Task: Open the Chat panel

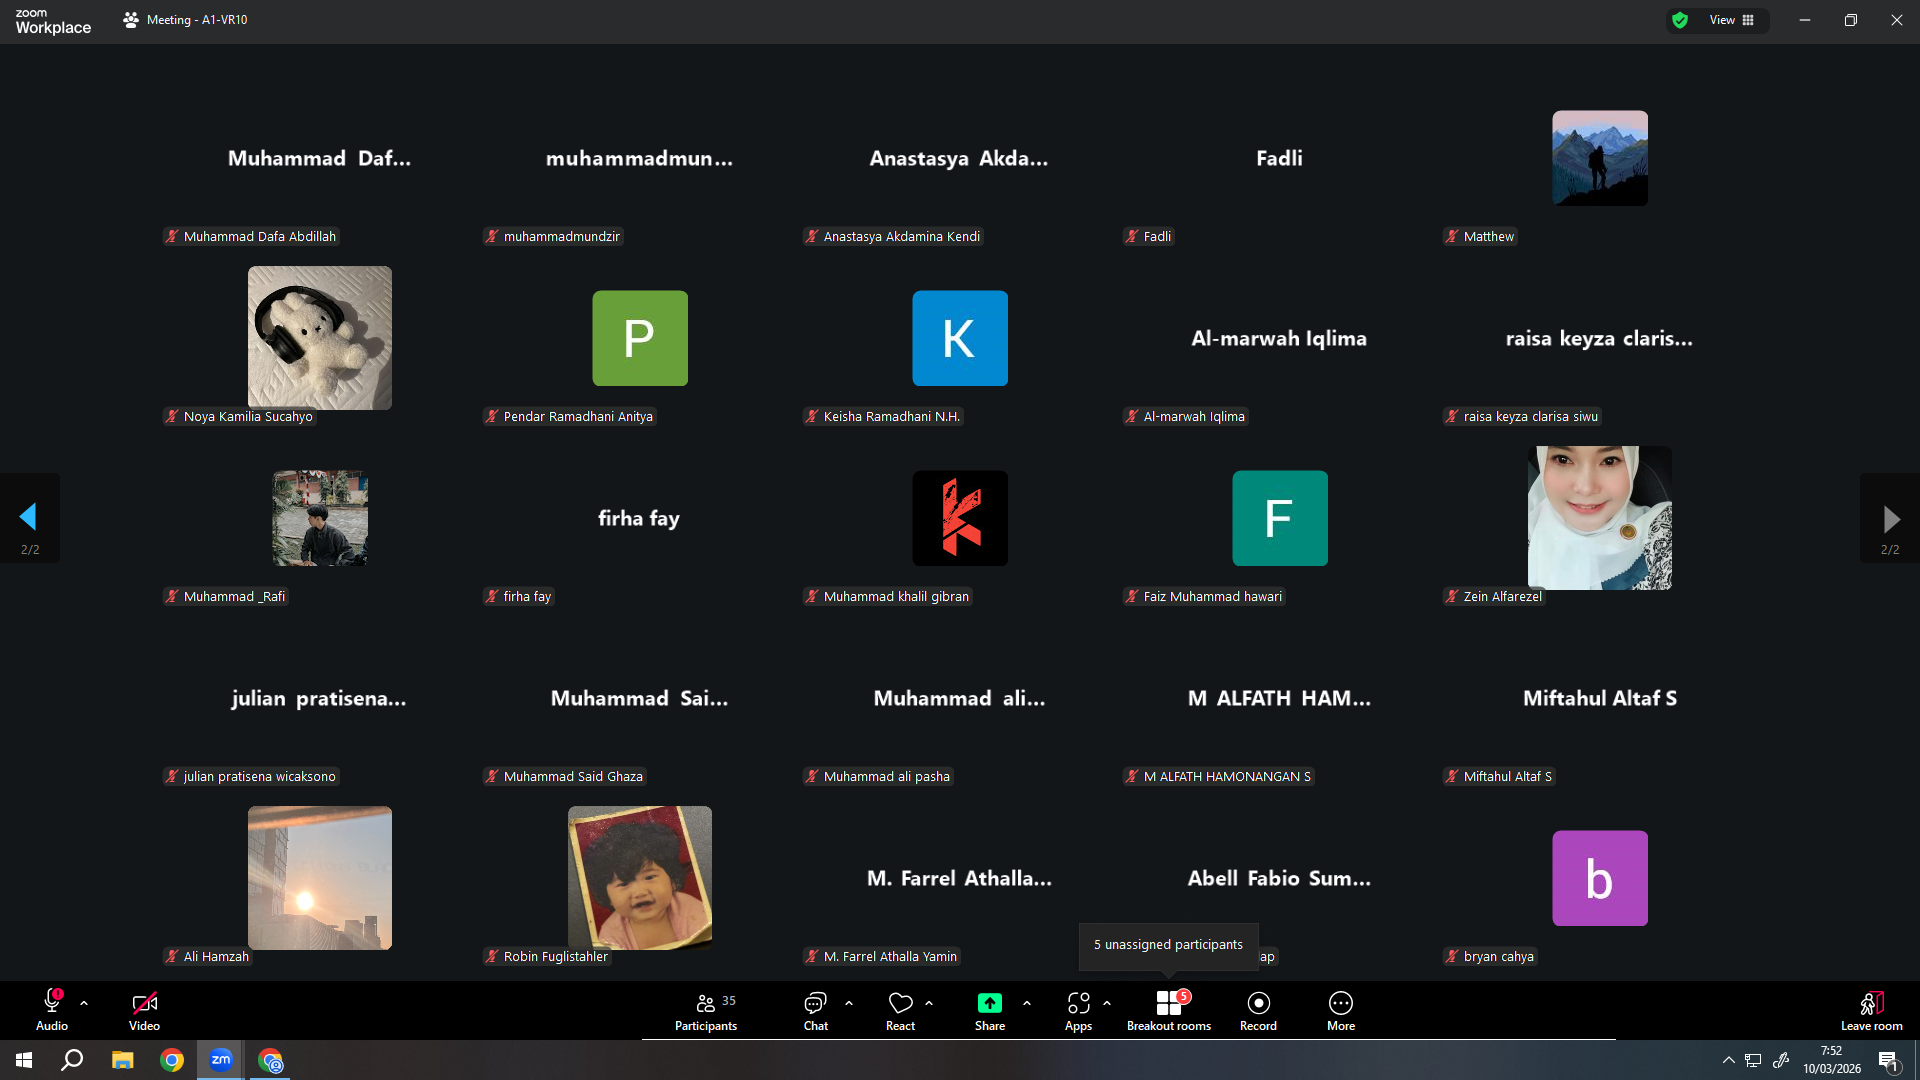Action: pyautogui.click(x=815, y=1011)
